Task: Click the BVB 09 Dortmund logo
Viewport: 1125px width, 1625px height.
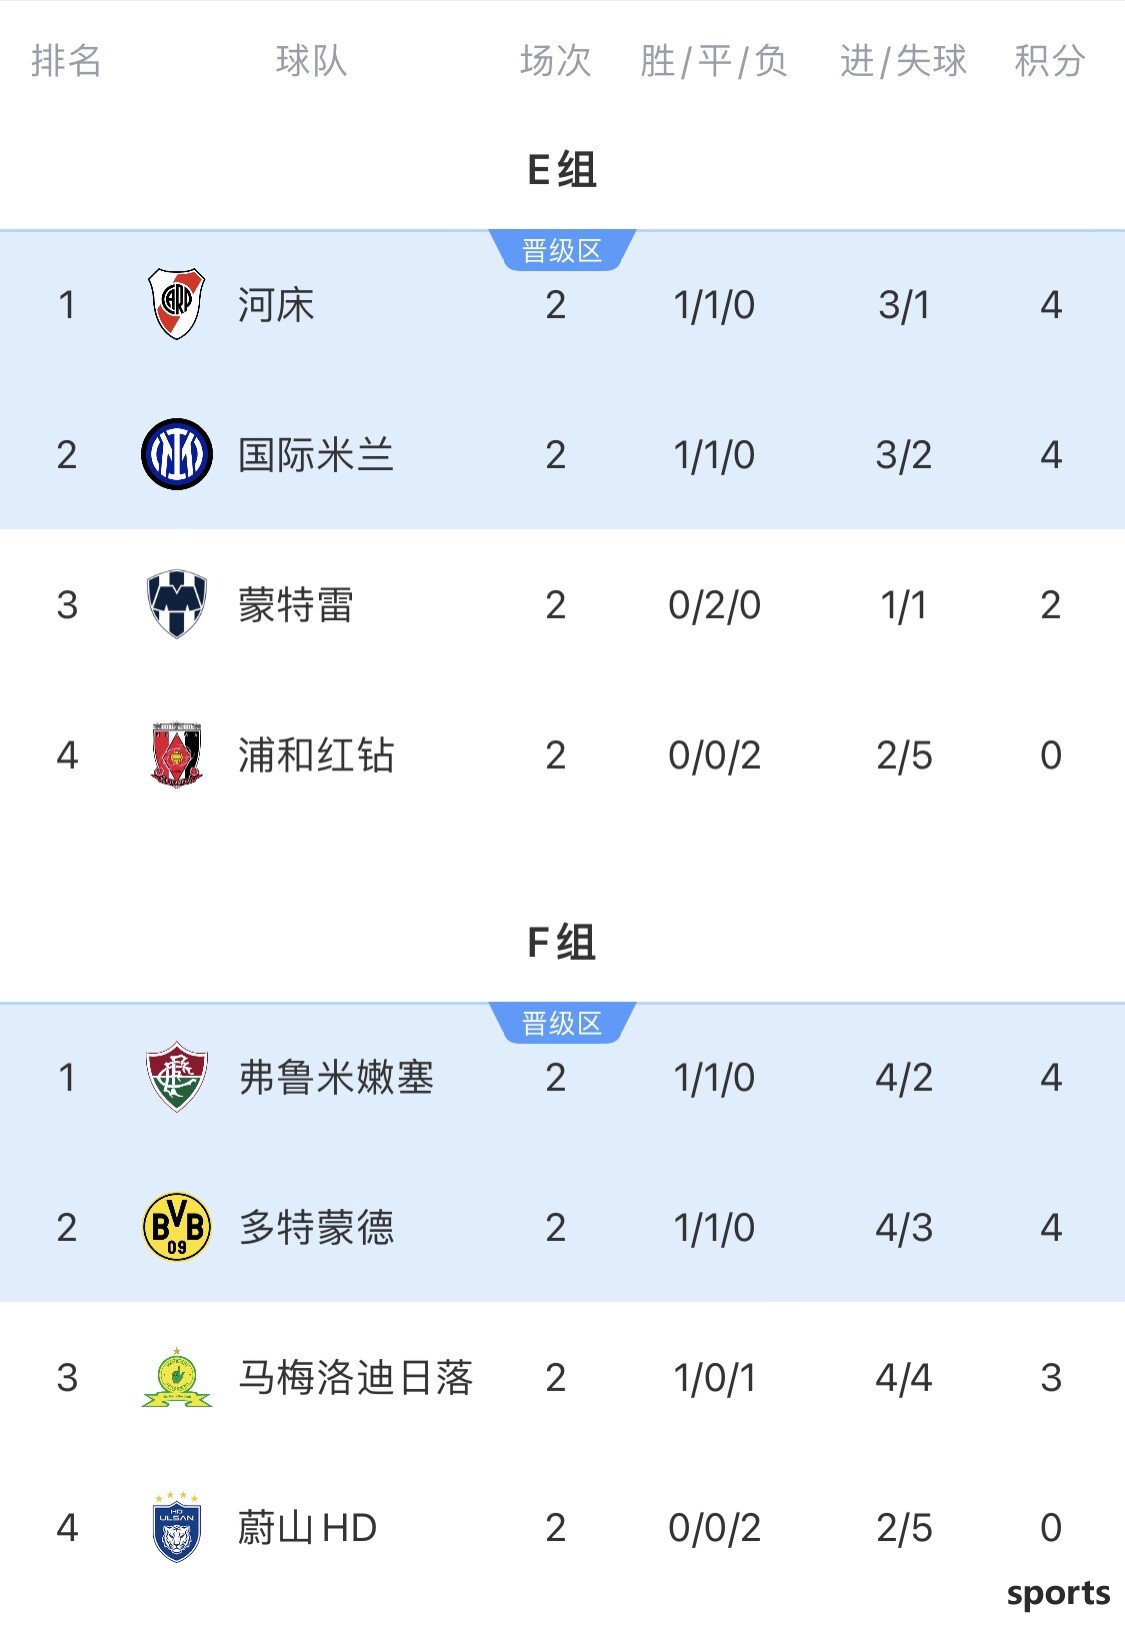Action: (x=177, y=1227)
